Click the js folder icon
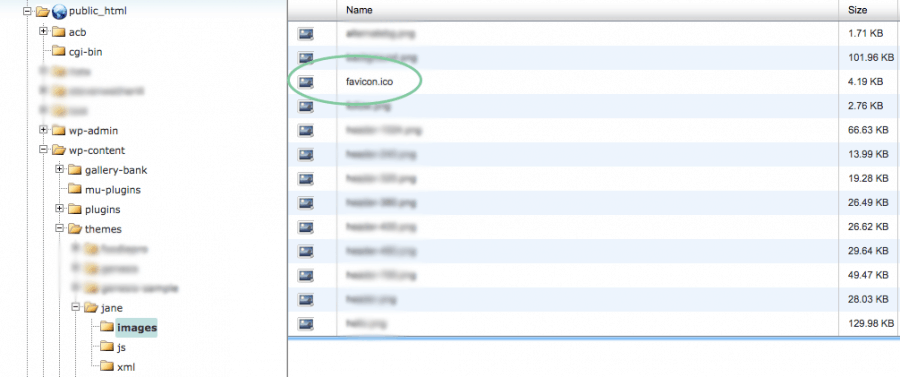The width and height of the screenshot is (900, 377). click(107, 346)
